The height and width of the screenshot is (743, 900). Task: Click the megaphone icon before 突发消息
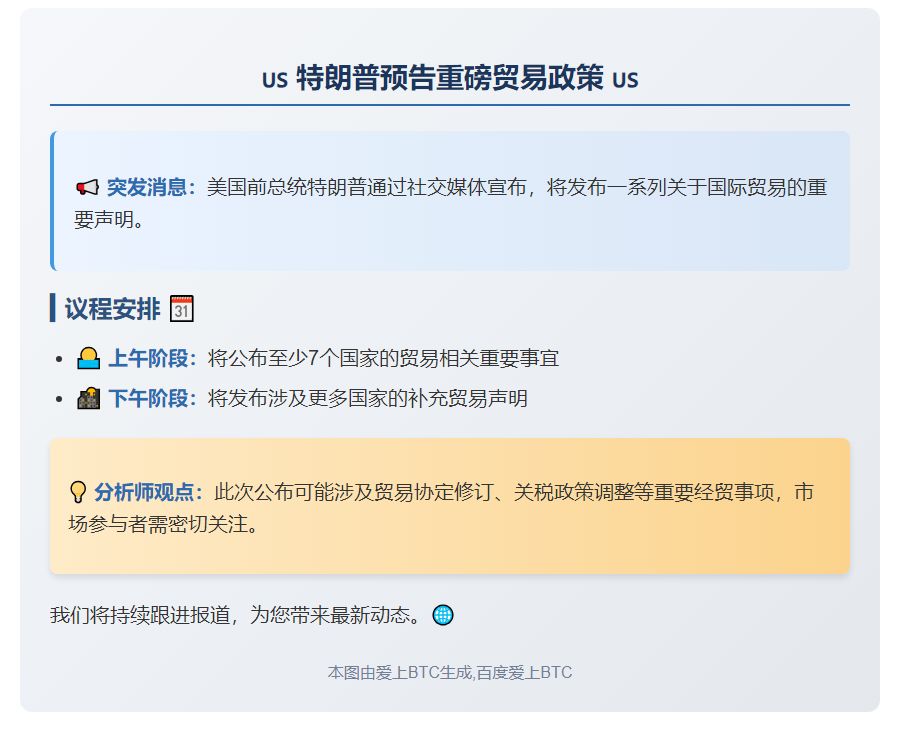(x=87, y=187)
